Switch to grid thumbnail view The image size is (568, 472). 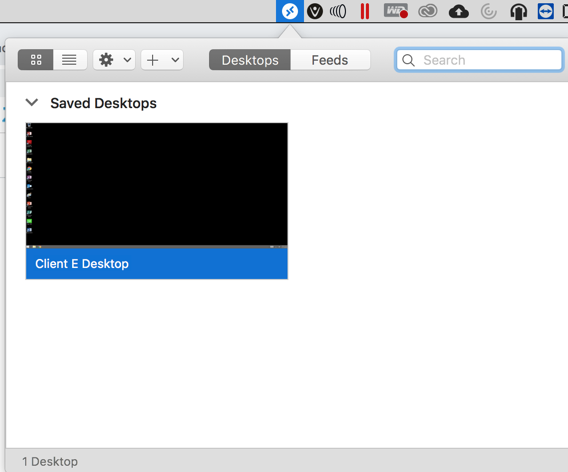pos(36,60)
